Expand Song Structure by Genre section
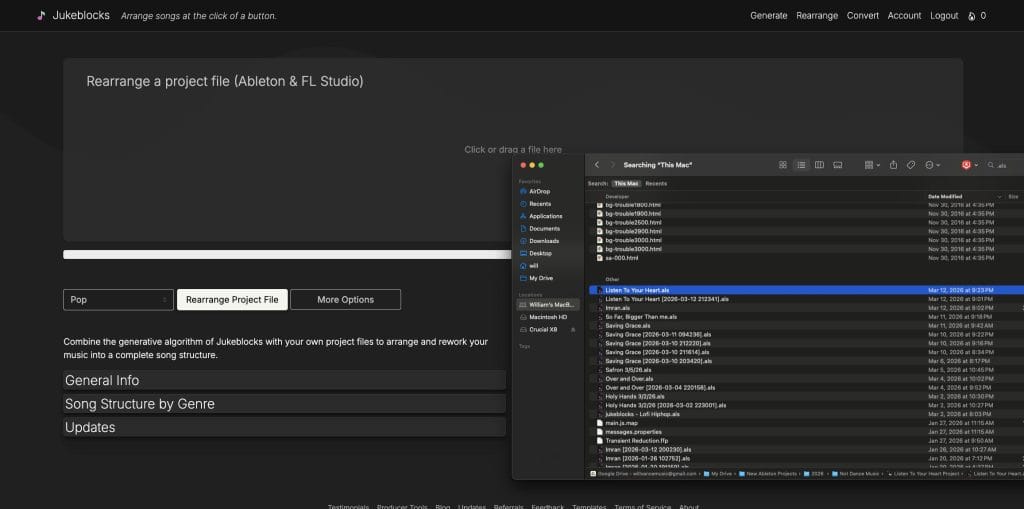1024x509 pixels. click(284, 404)
